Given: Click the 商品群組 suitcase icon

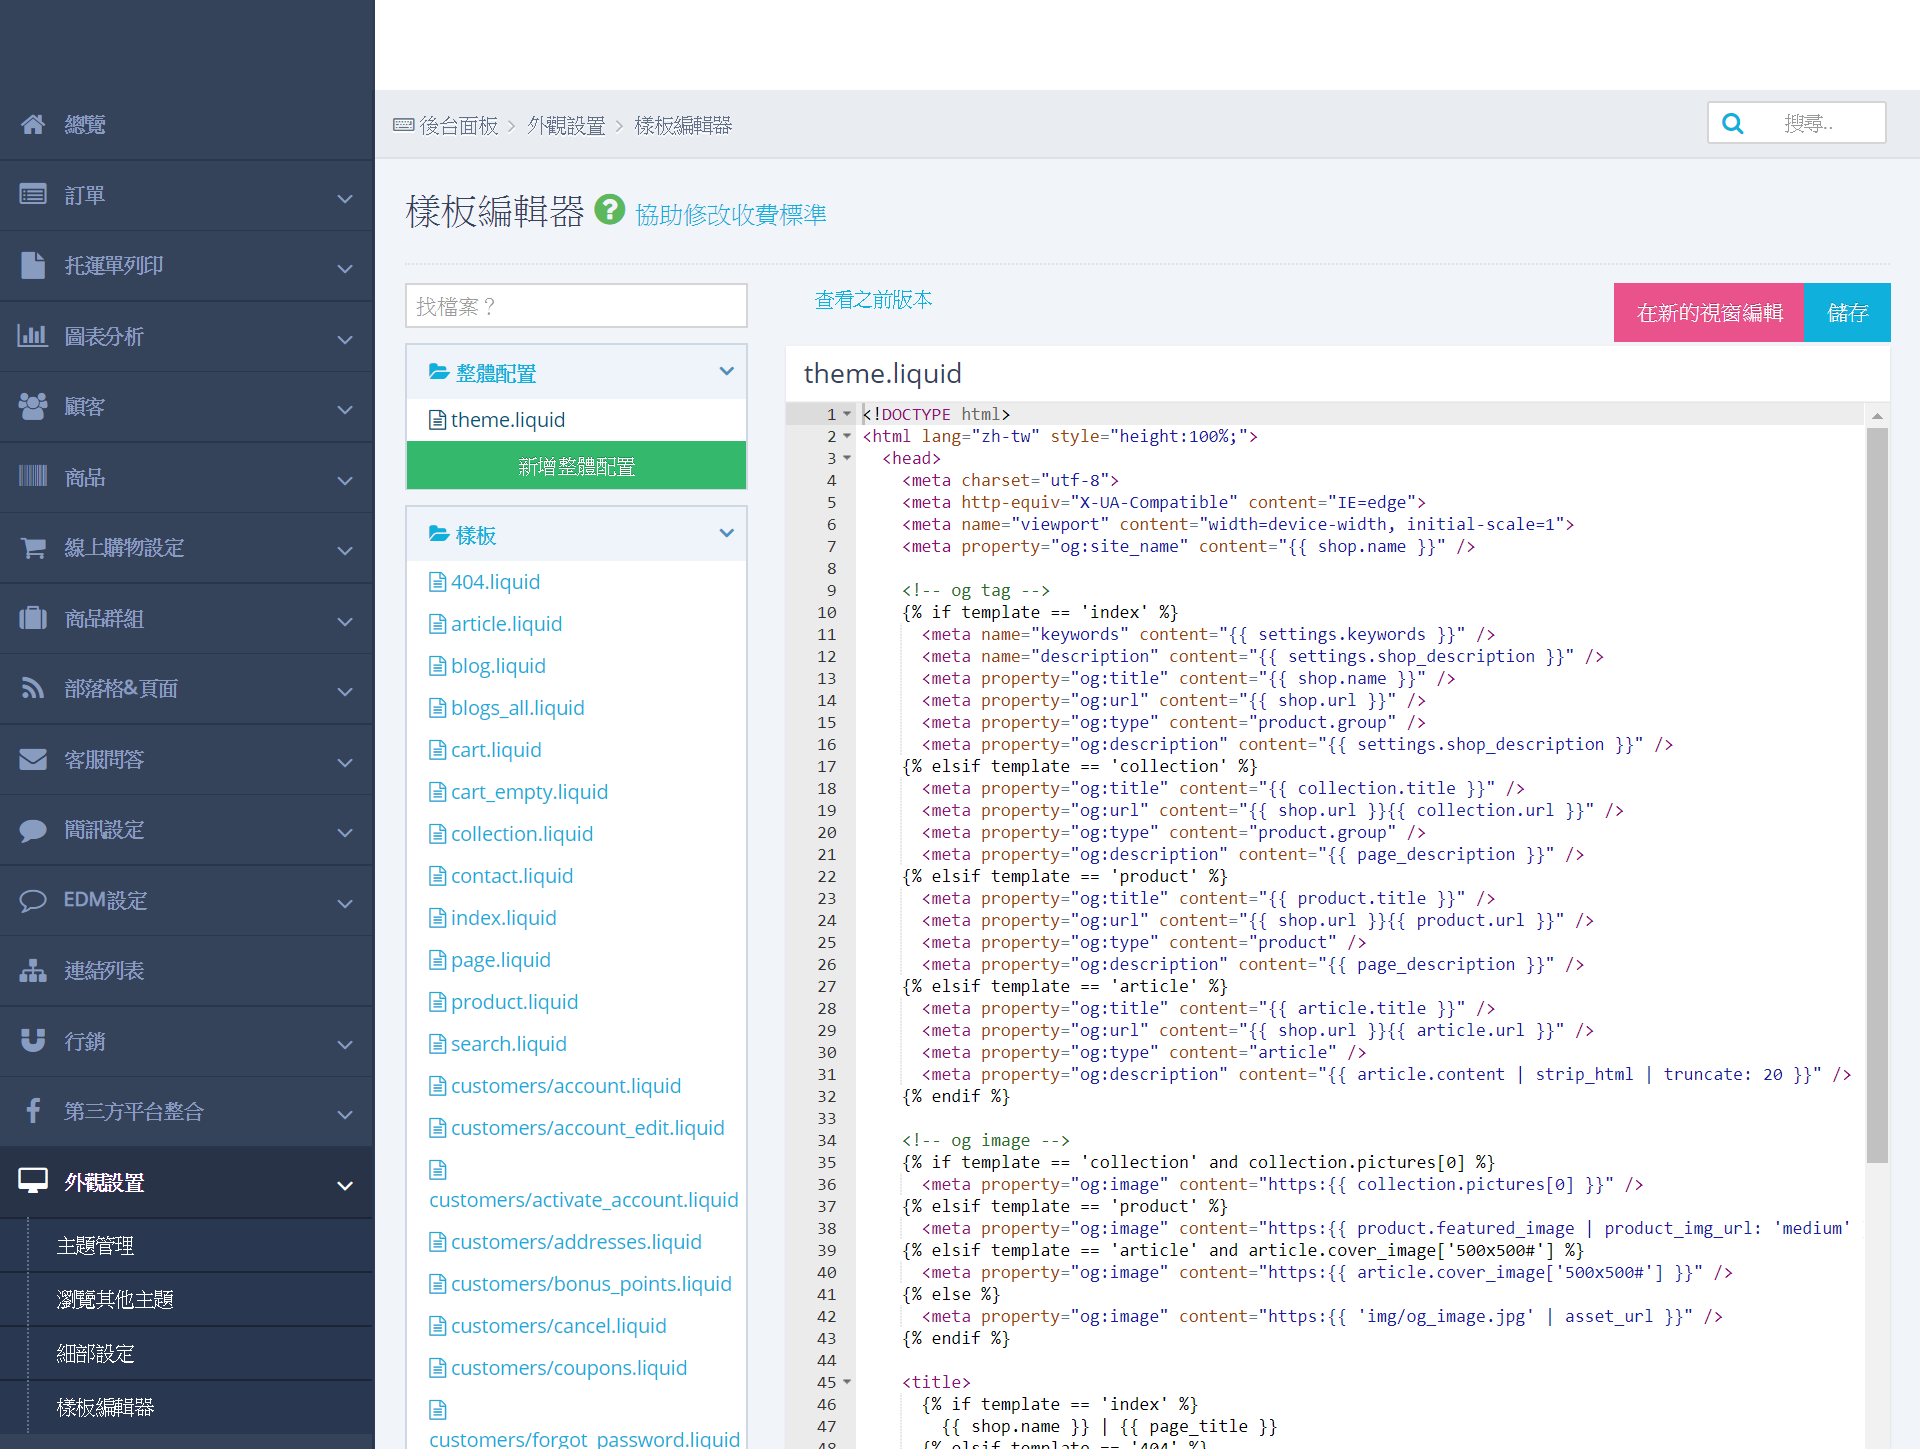Looking at the screenshot, I should tap(33, 618).
